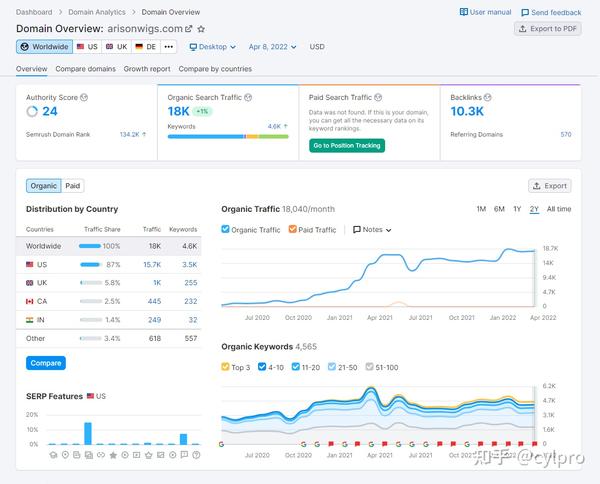Viewport: 600px width, 484px height.
Task: Click info icon next to Organic Search Traffic
Action: click(x=248, y=97)
